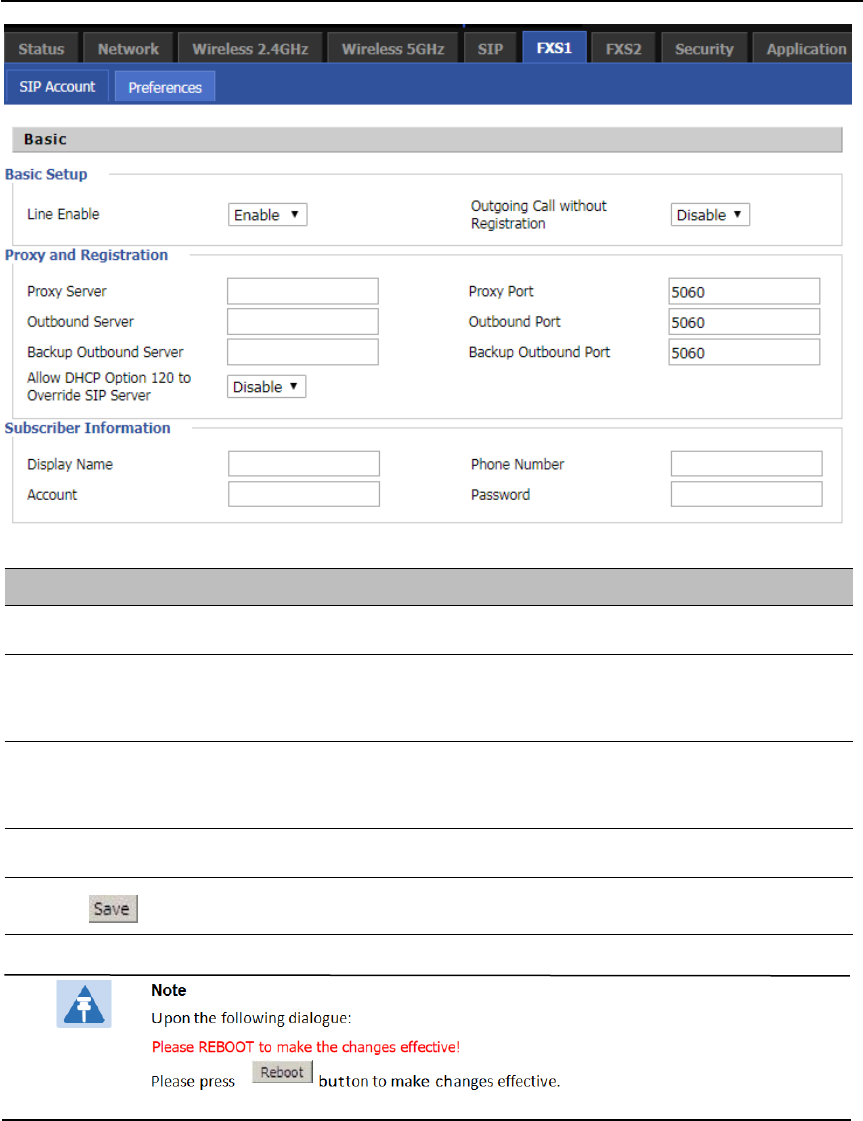Expand Outgoing Call without Registration dropdown

click(710, 215)
